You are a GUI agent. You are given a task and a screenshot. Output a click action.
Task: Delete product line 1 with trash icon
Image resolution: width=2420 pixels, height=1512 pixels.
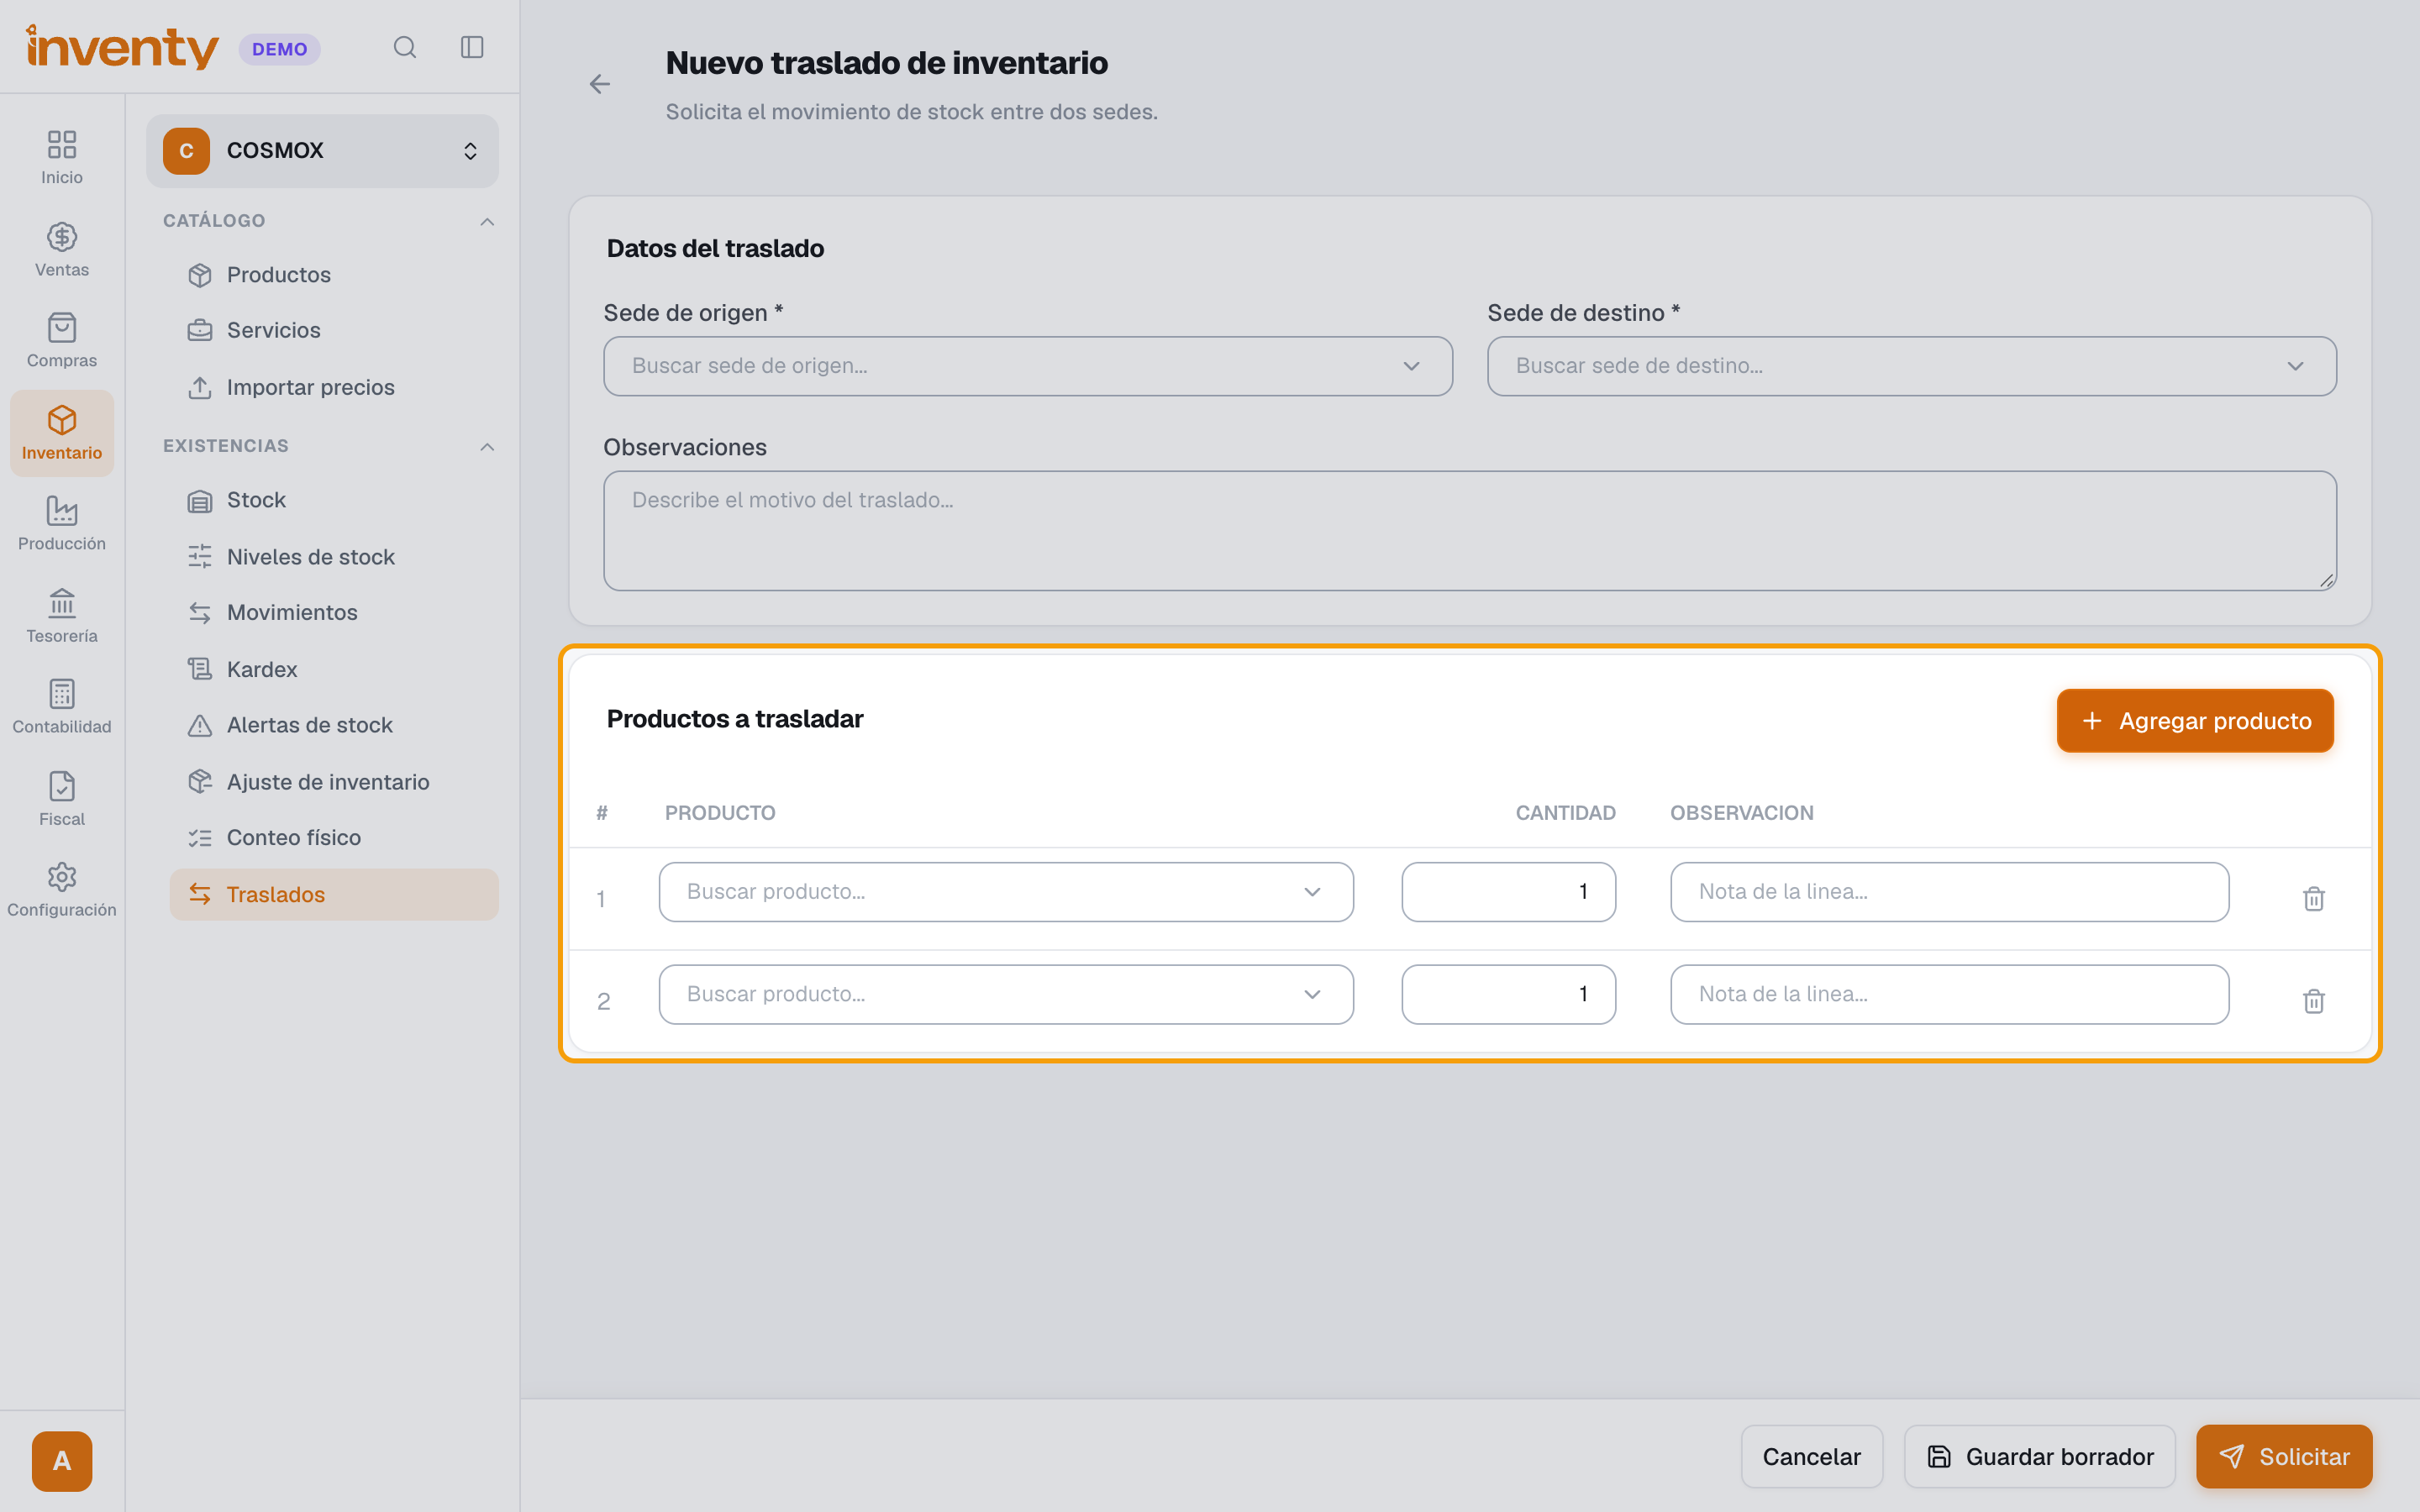[x=2313, y=898]
